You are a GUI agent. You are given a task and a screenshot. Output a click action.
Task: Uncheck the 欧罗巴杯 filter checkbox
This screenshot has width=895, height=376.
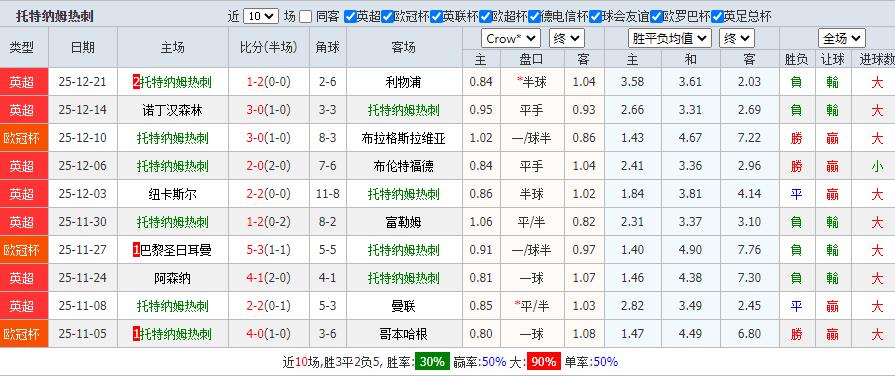[x=657, y=17]
